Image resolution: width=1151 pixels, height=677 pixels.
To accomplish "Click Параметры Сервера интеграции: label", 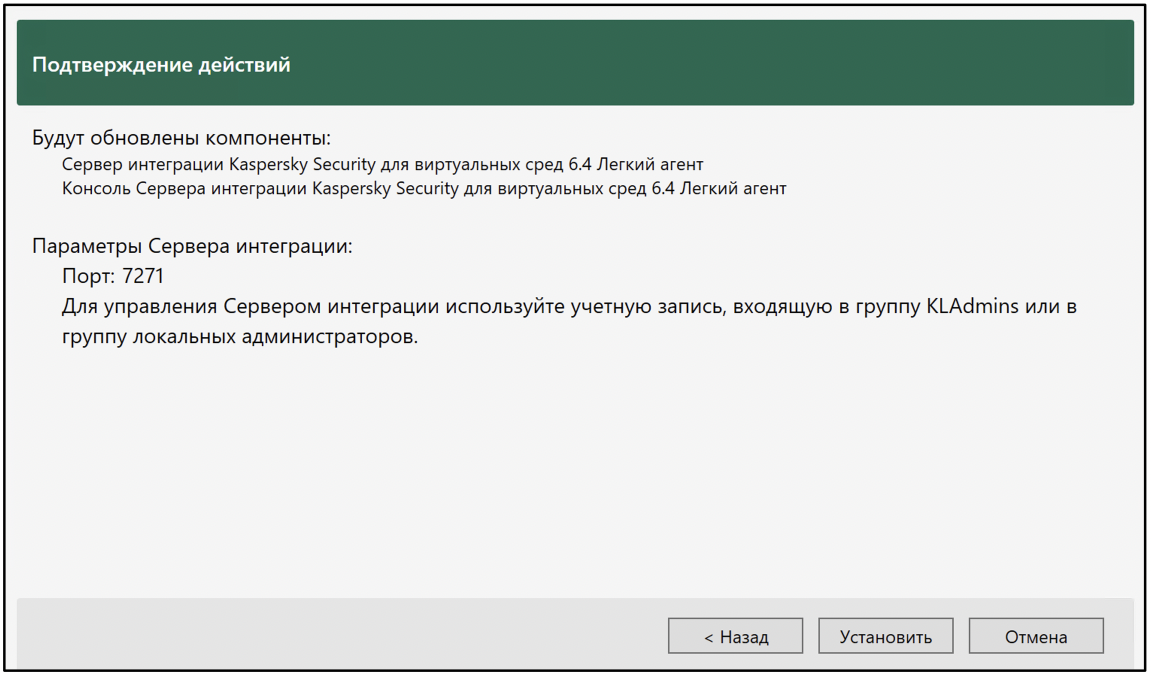I will [x=192, y=246].
